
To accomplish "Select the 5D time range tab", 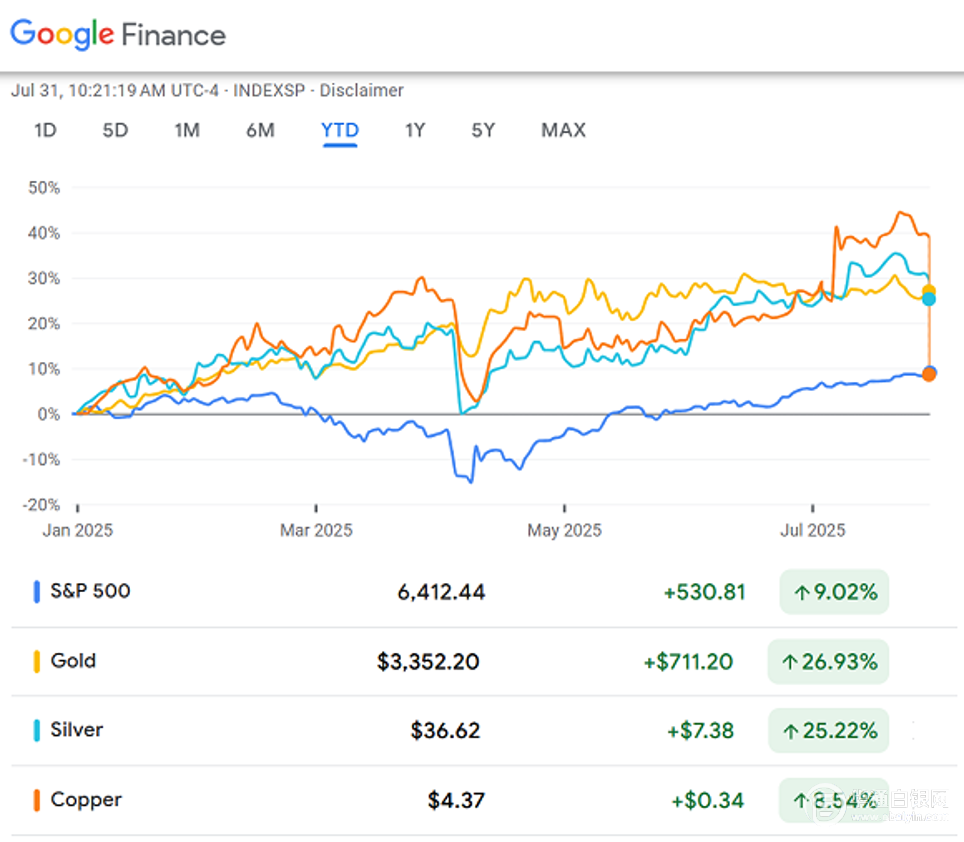I will [115, 130].
